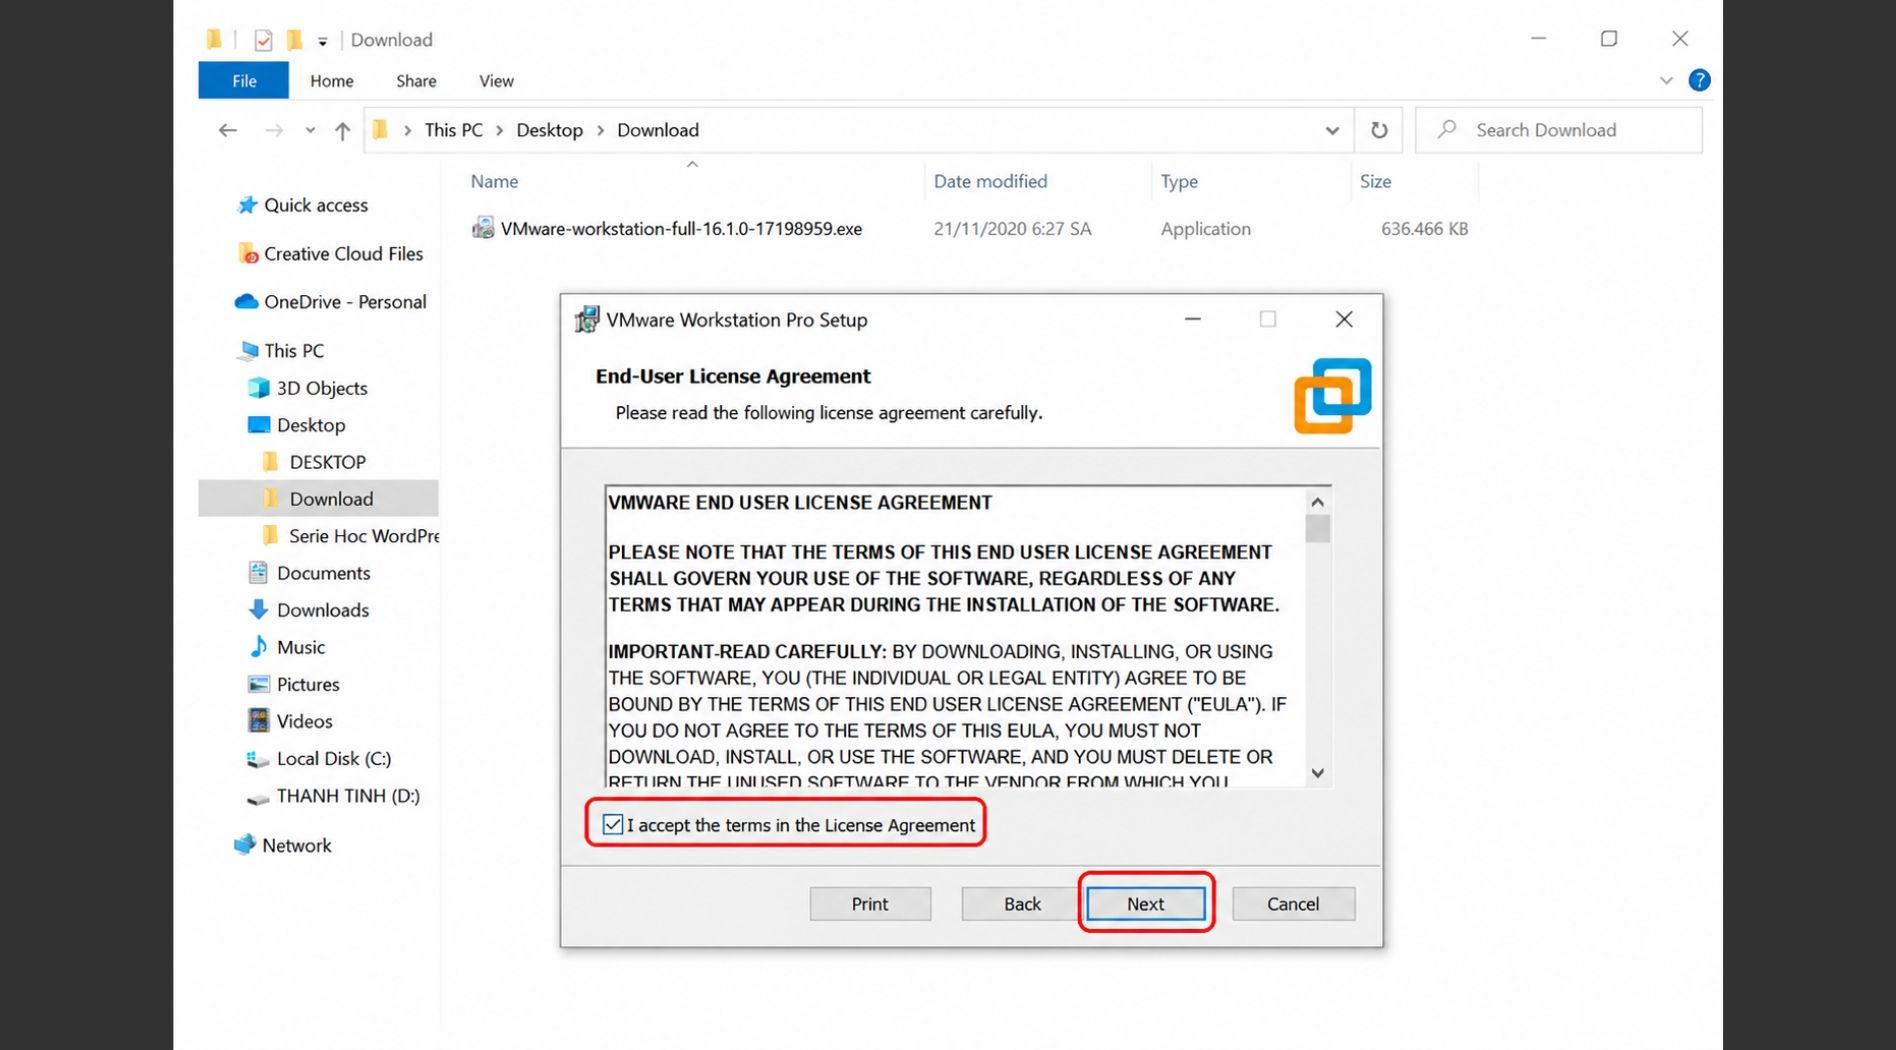This screenshot has height=1050, width=1896.
Task: Go forward in Explorer navigation
Action: (x=274, y=130)
